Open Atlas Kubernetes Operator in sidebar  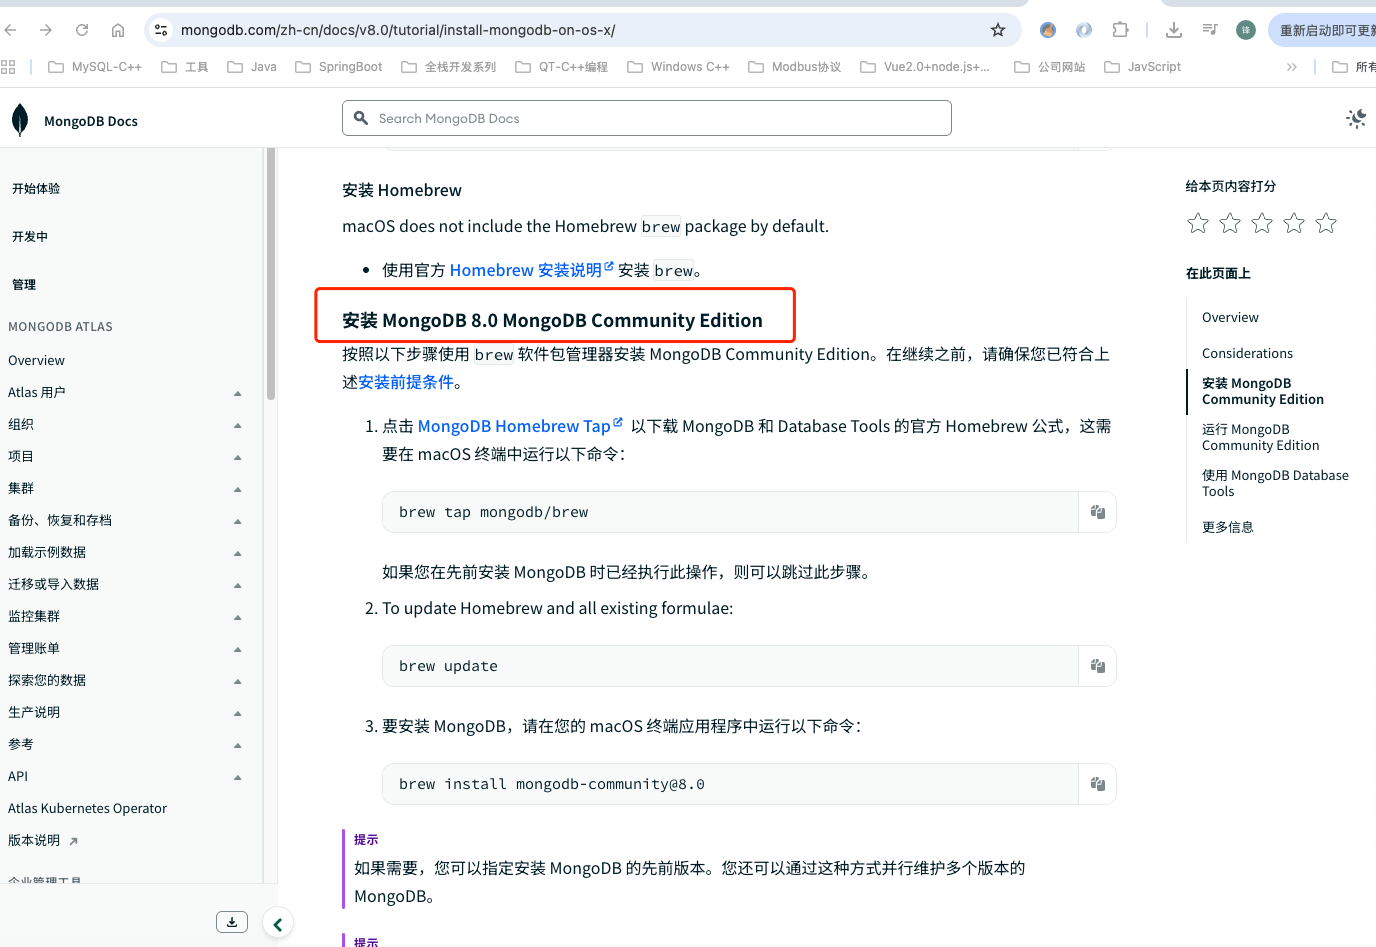click(87, 808)
